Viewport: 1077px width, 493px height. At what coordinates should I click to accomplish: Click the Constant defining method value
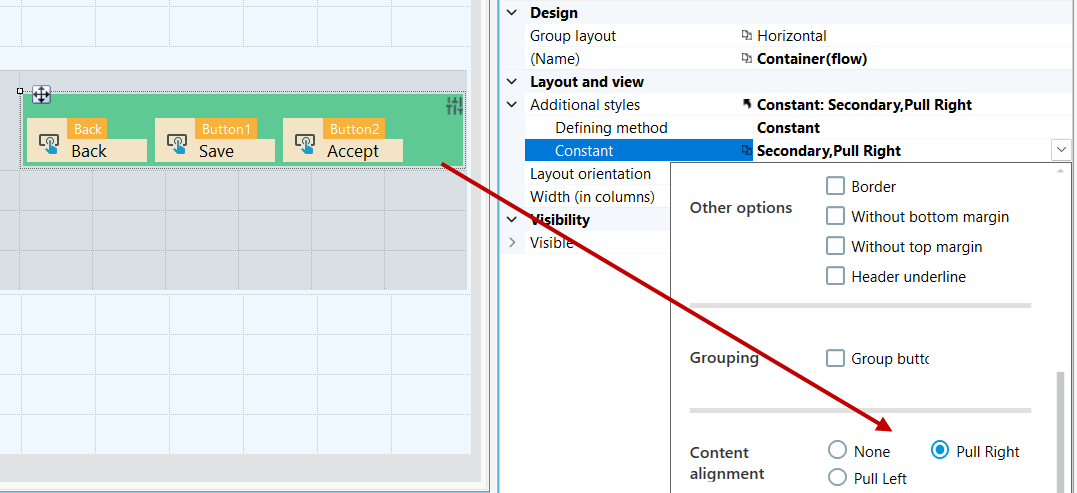point(788,128)
